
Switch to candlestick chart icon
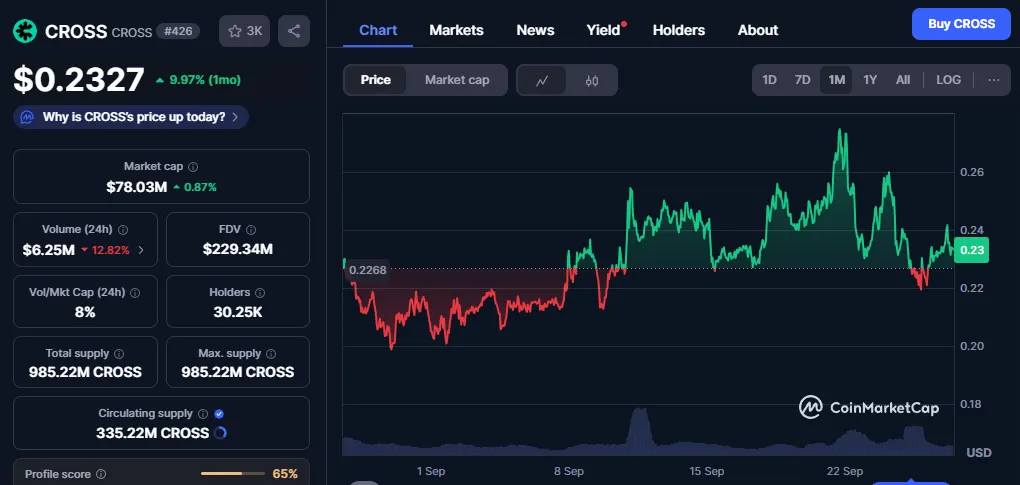592,80
